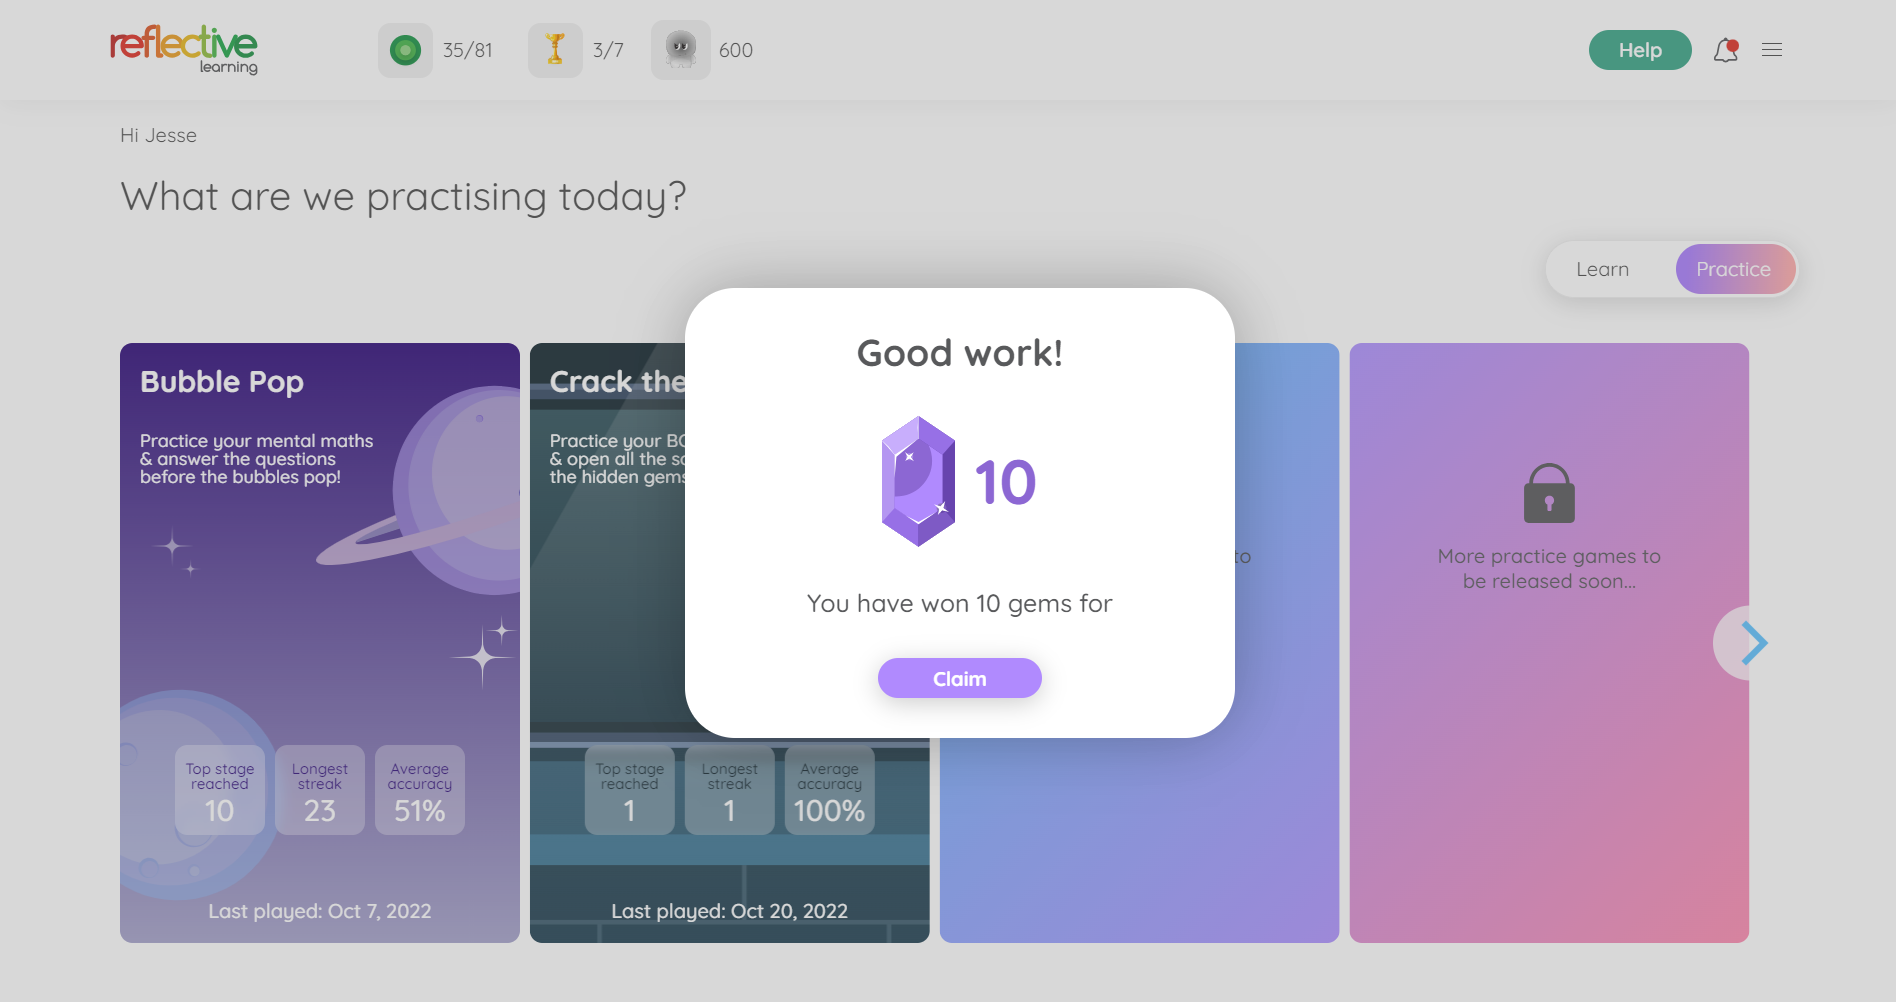The width and height of the screenshot is (1896, 1002).
Task: Open the hamburger menu
Action: pos(1772,50)
